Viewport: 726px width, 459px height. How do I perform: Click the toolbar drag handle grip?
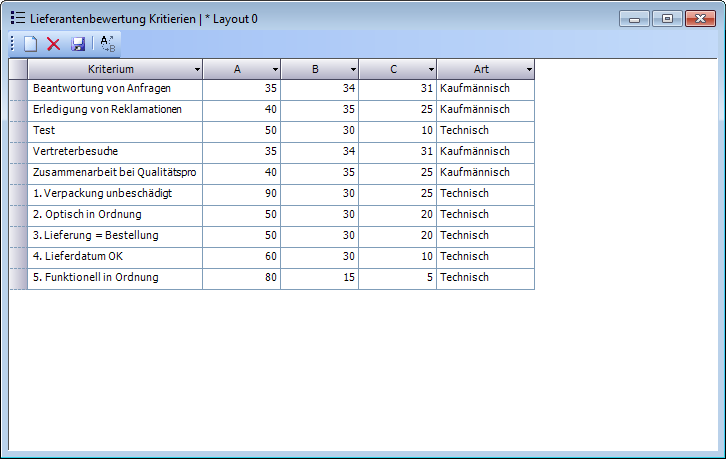coord(12,43)
